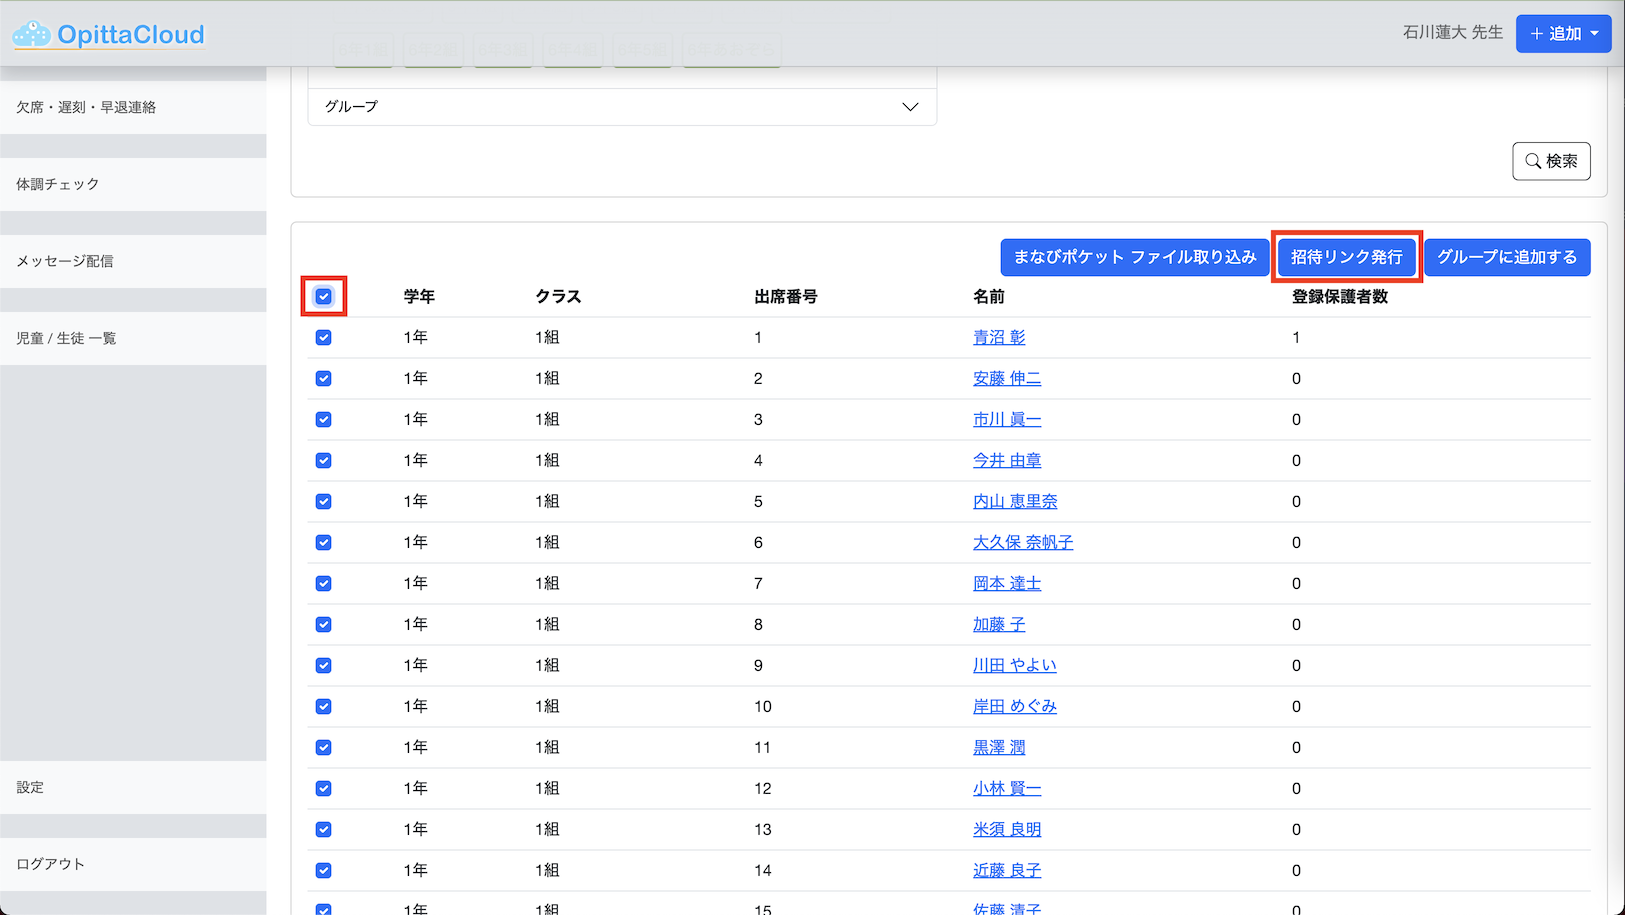This screenshot has height=915, width=1625.
Task: Uncheck the checkbox for 内山 恵里奈
Action: (324, 501)
